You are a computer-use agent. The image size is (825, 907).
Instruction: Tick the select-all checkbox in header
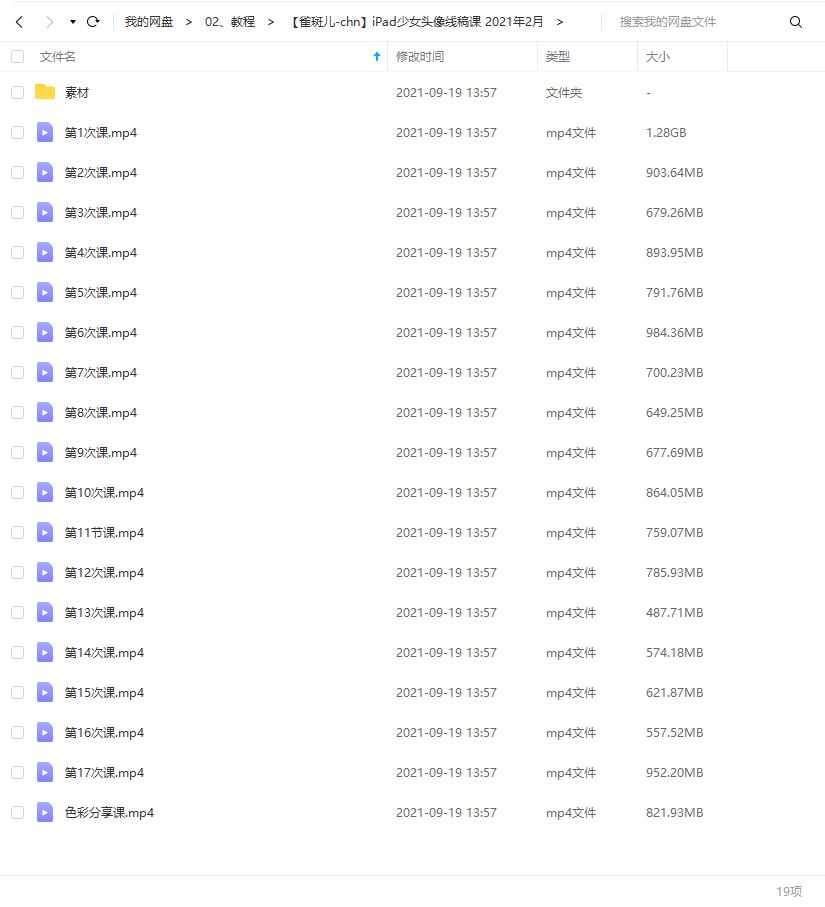[x=18, y=57]
